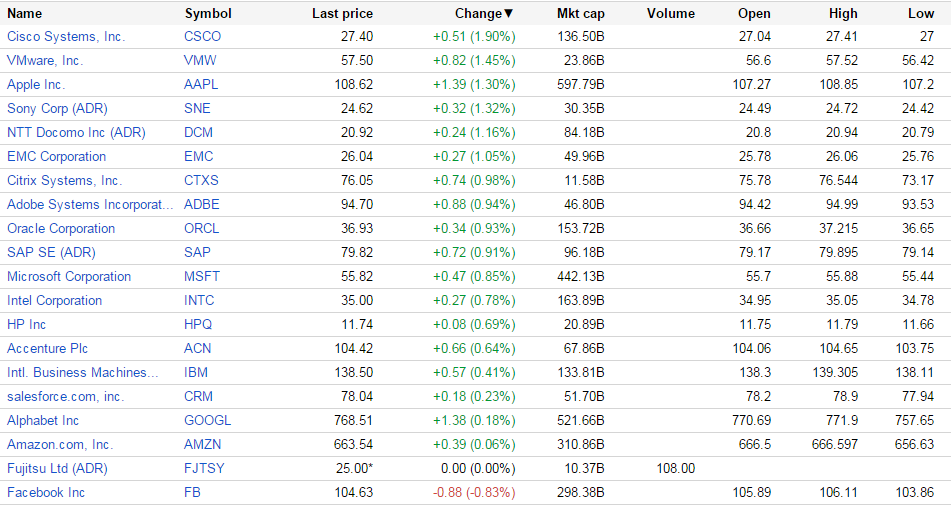Sort by the Symbol column header
Screen dimensions: 951x510
208,14
